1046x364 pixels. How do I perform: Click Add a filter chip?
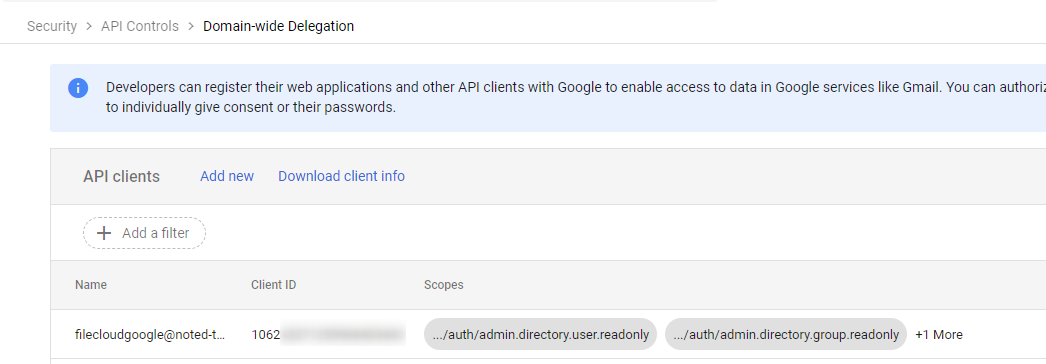[x=144, y=233]
